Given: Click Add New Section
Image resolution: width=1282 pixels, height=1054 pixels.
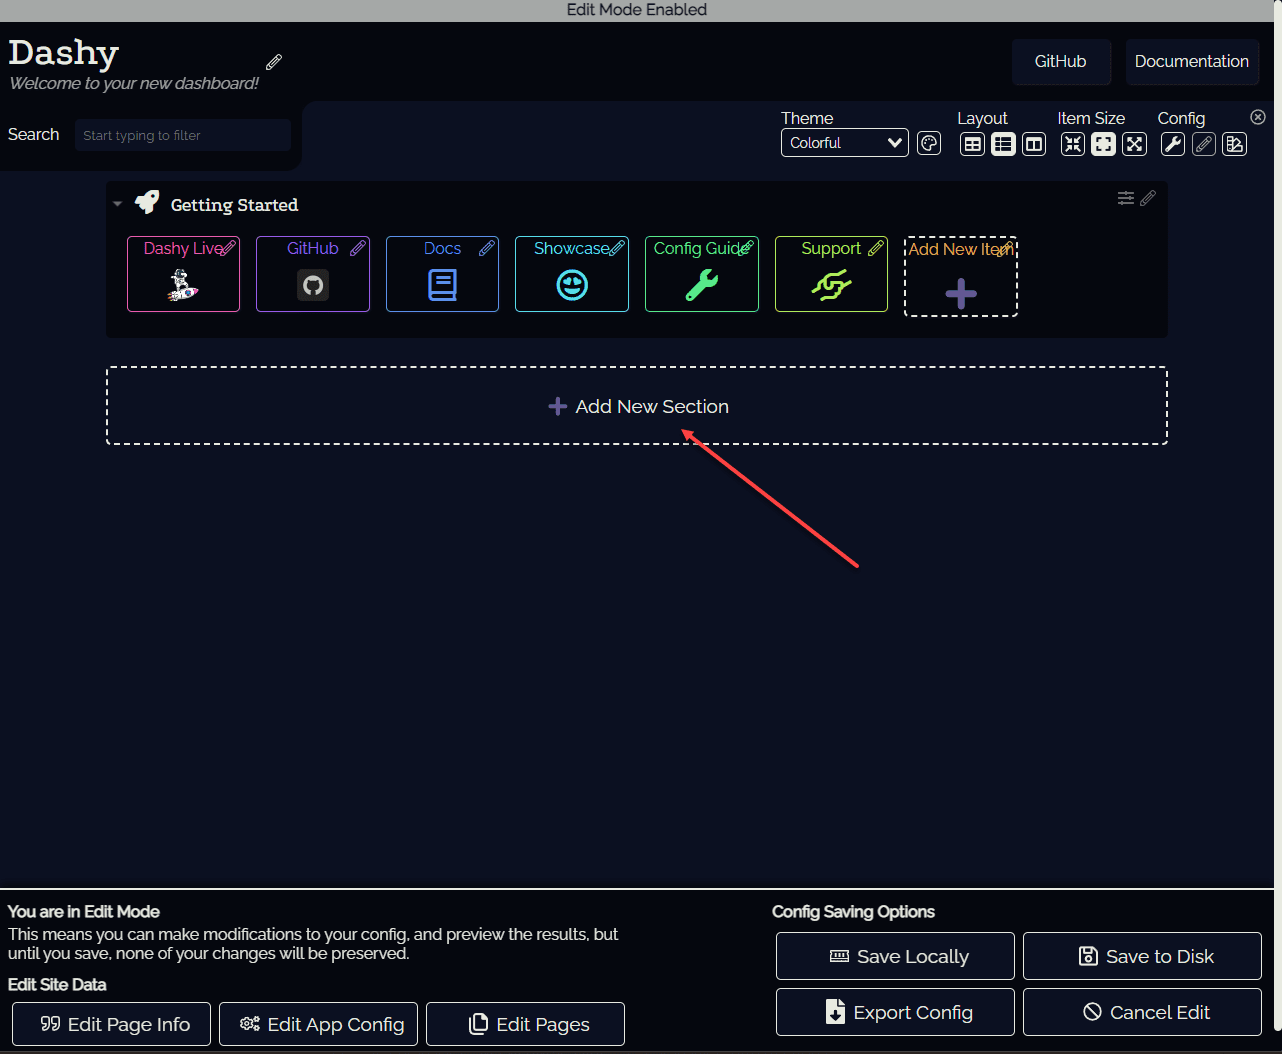Looking at the screenshot, I should point(637,406).
